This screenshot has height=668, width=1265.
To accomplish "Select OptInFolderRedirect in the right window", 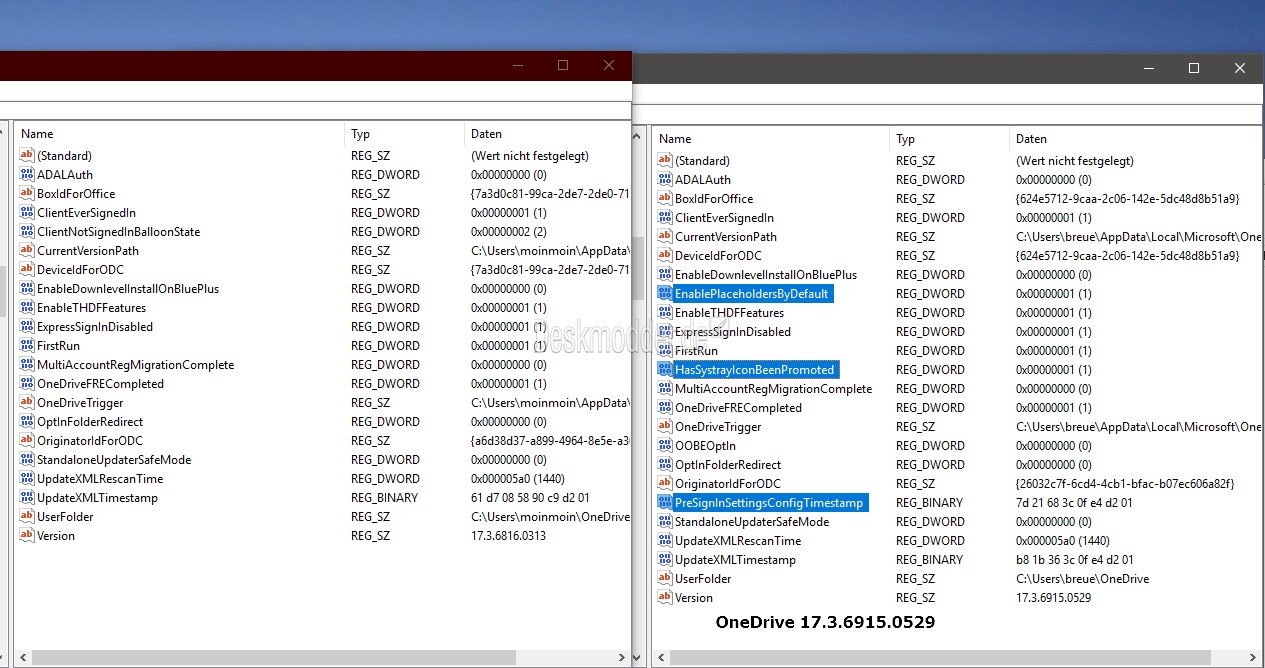I will [x=728, y=464].
